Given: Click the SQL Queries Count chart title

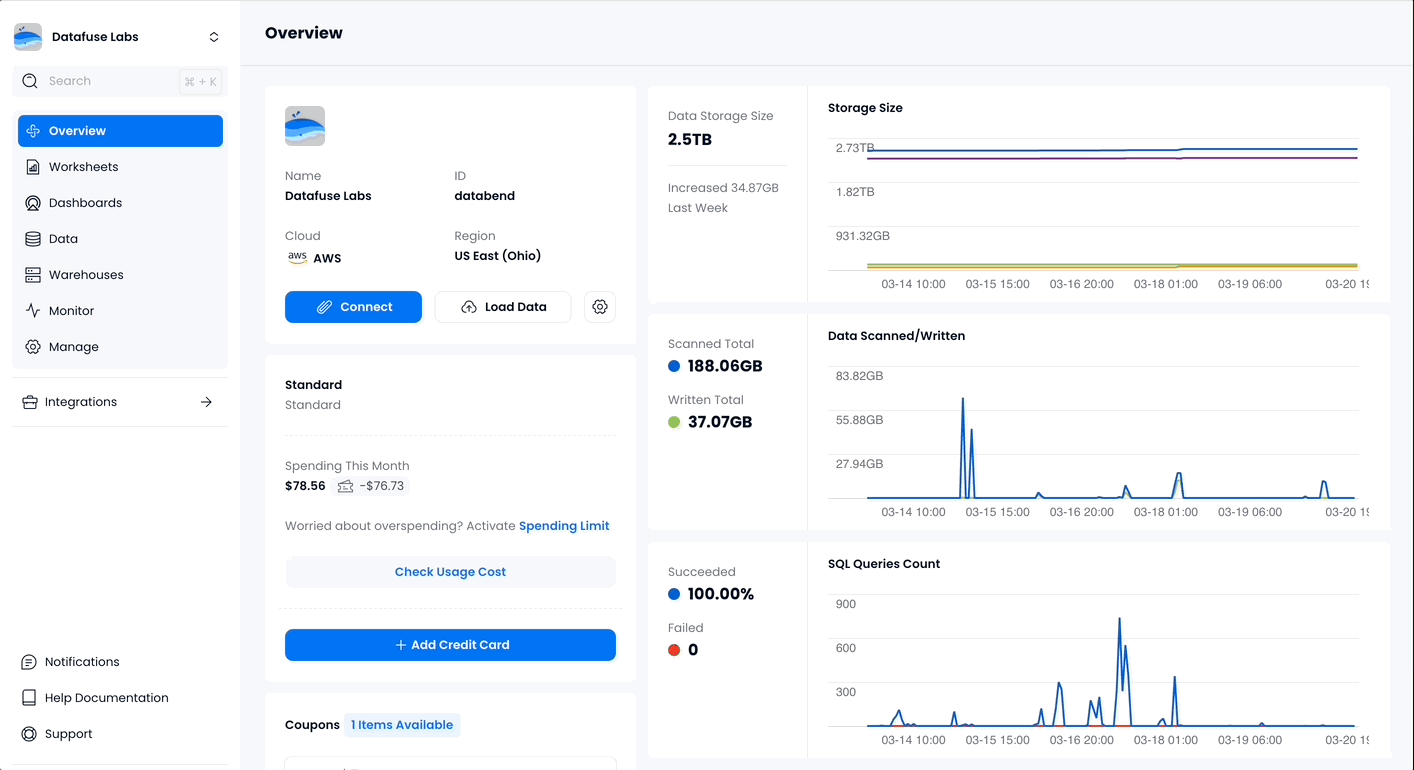Looking at the screenshot, I should (x=884, y=564).
